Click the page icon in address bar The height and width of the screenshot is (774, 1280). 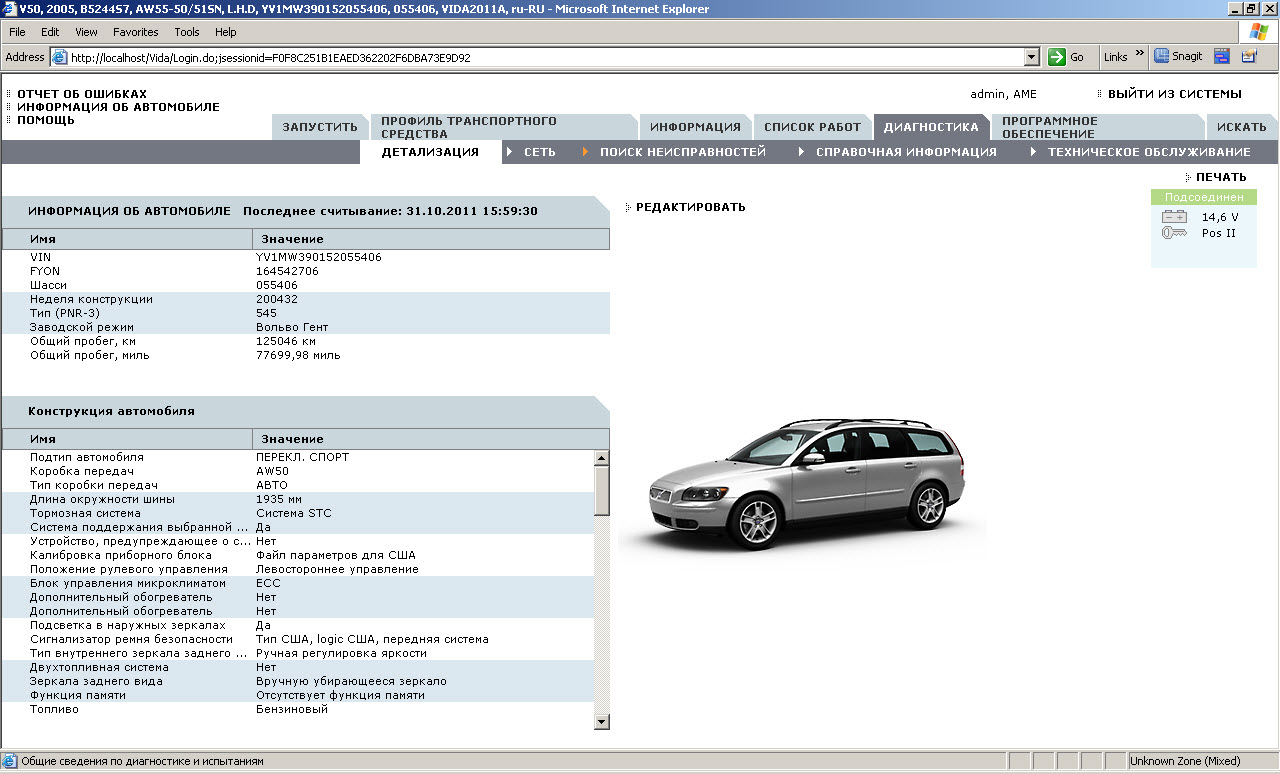click(x=59, y=58)
